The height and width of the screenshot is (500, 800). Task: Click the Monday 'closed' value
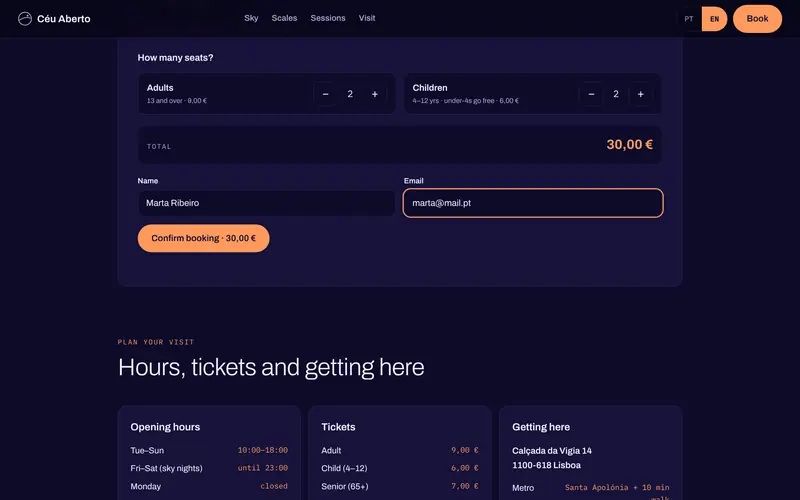click(274, 486)
